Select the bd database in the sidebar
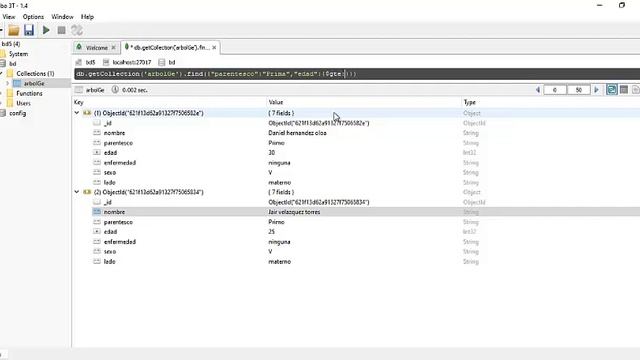Viewport: 640px width, 360px height. 13,64
